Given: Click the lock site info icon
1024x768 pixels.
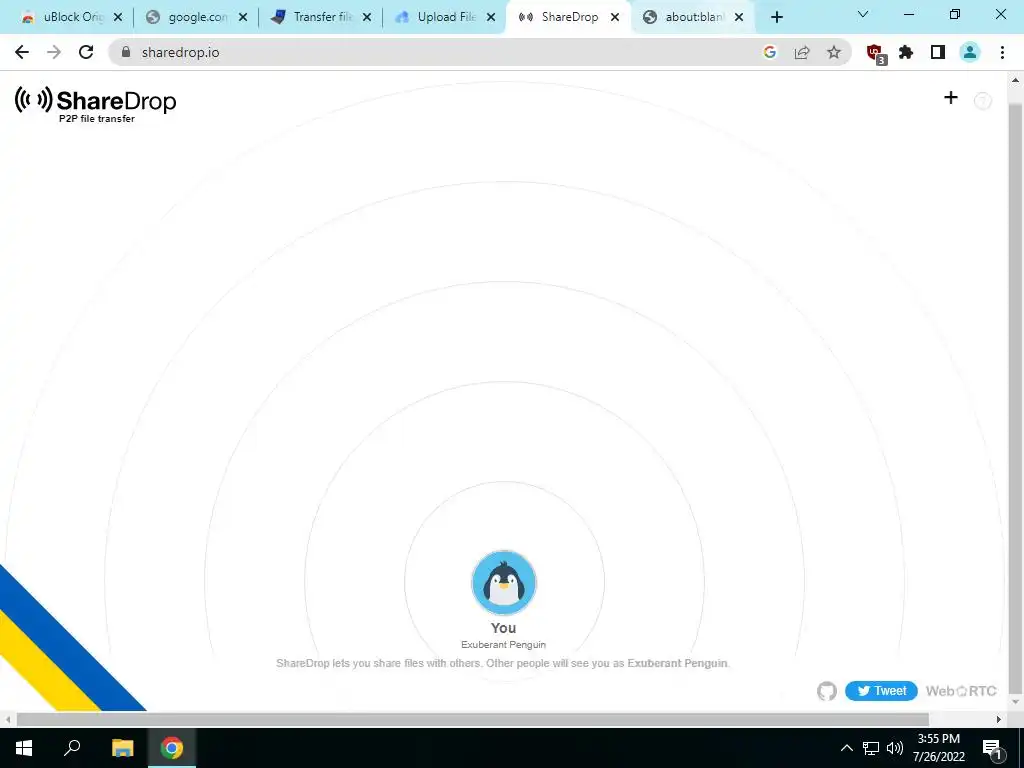Looking at the screenshot, I should coord(126,52).
